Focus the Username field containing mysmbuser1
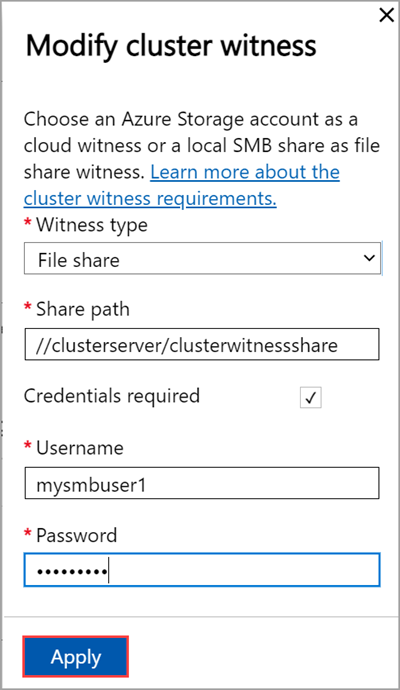Image resolution: width=400 pixels, height=690 pixels. point(202,483)
